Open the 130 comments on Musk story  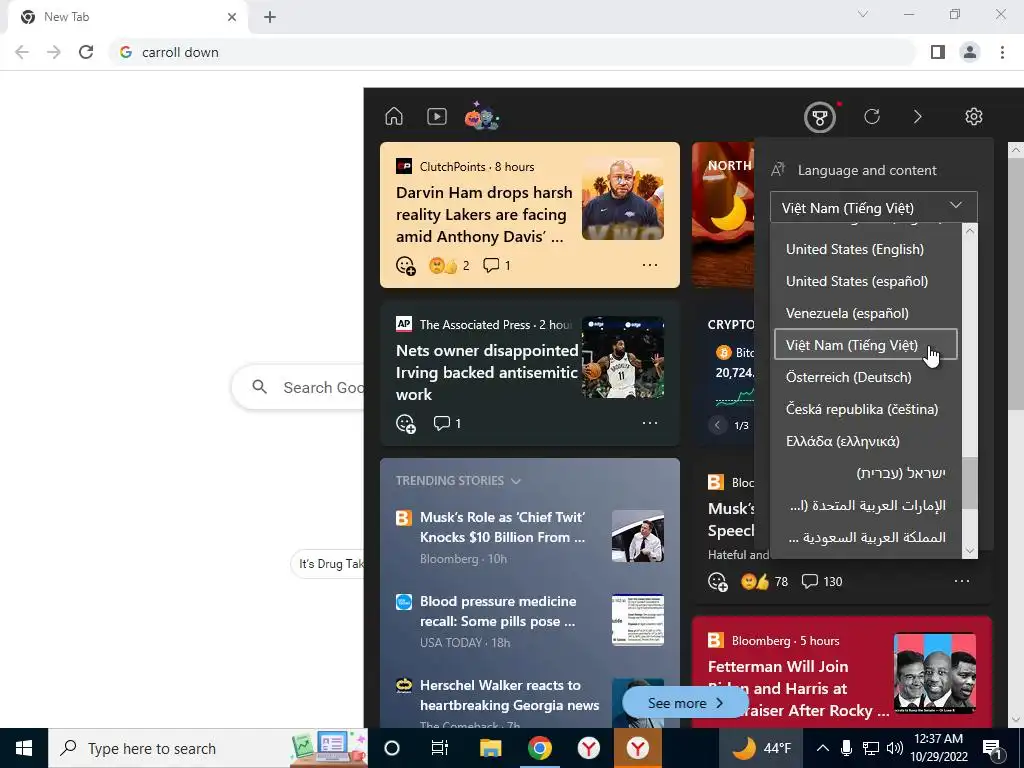click(822, 581)
